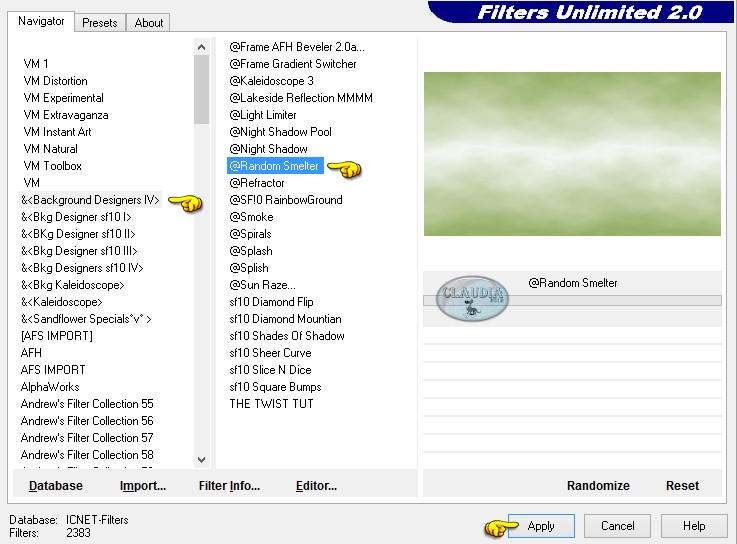Choose @Splash filter
Viewport: 737px width, 544px height.
pos(251,251)
